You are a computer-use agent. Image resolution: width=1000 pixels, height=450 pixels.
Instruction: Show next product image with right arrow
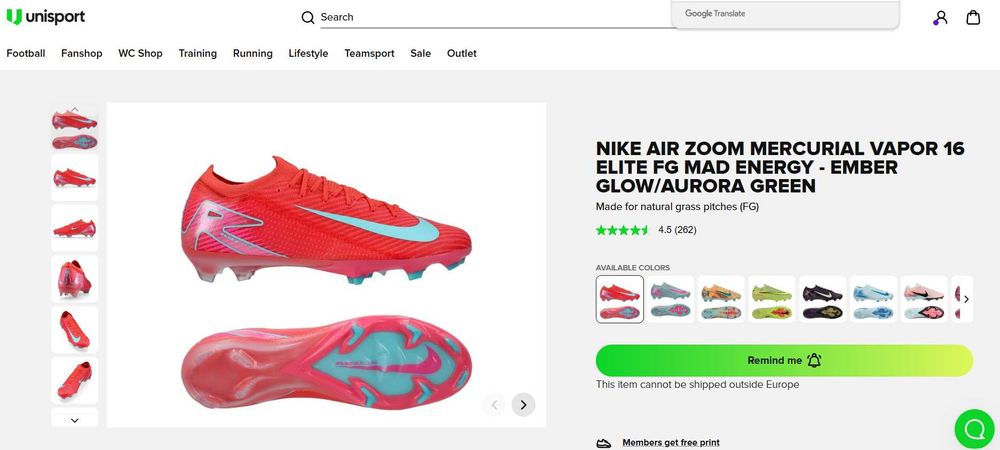[x=524, y=405]
